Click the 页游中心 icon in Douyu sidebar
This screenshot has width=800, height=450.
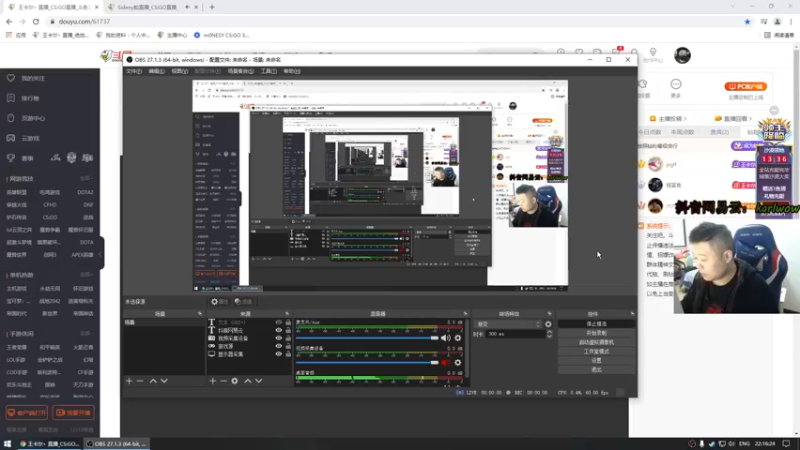(x=11, y=118)
